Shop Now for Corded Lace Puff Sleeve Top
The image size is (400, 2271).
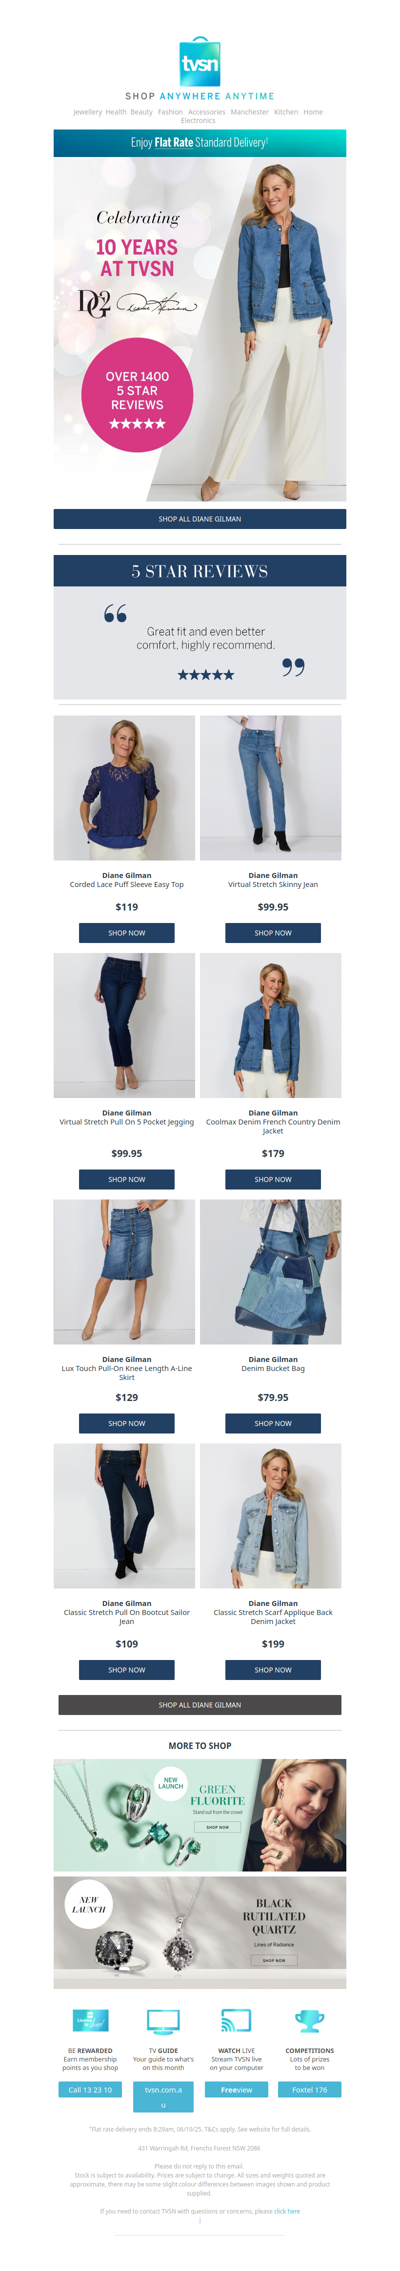127,933
